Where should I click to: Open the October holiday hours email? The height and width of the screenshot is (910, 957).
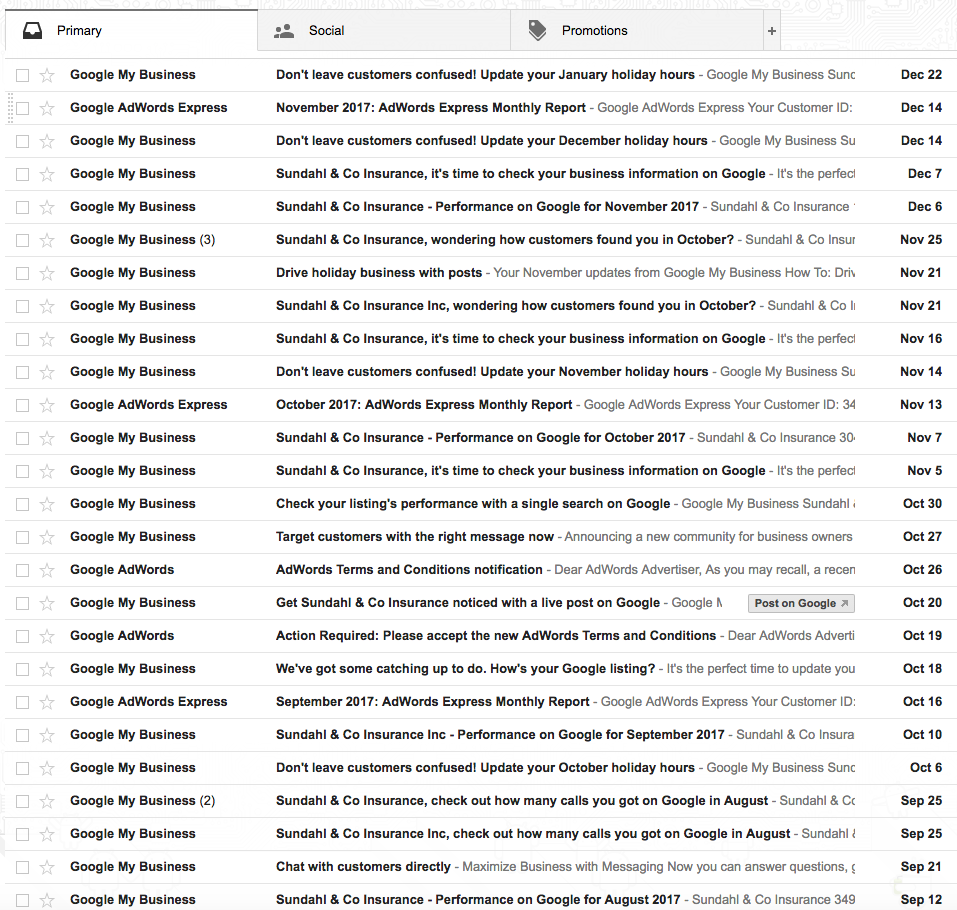point(485,768)
